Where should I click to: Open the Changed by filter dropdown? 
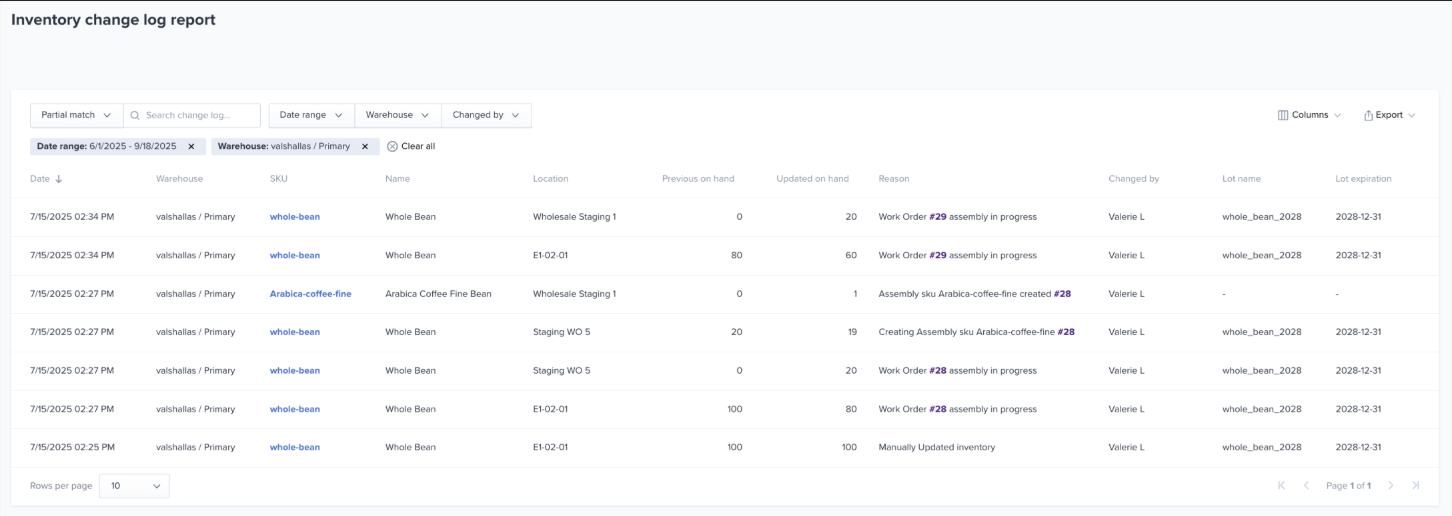coord(486,115)
